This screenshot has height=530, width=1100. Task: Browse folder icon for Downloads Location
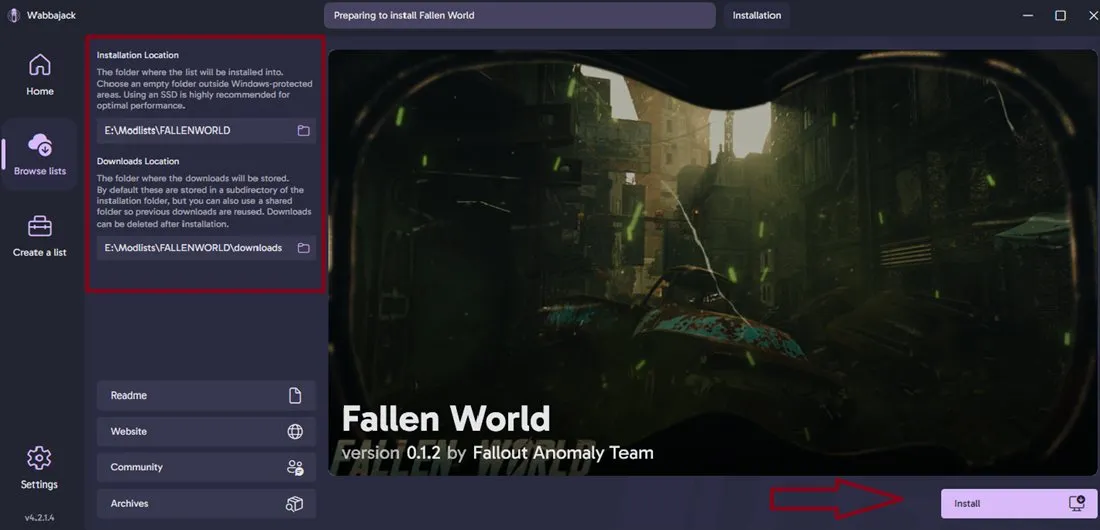303,248
